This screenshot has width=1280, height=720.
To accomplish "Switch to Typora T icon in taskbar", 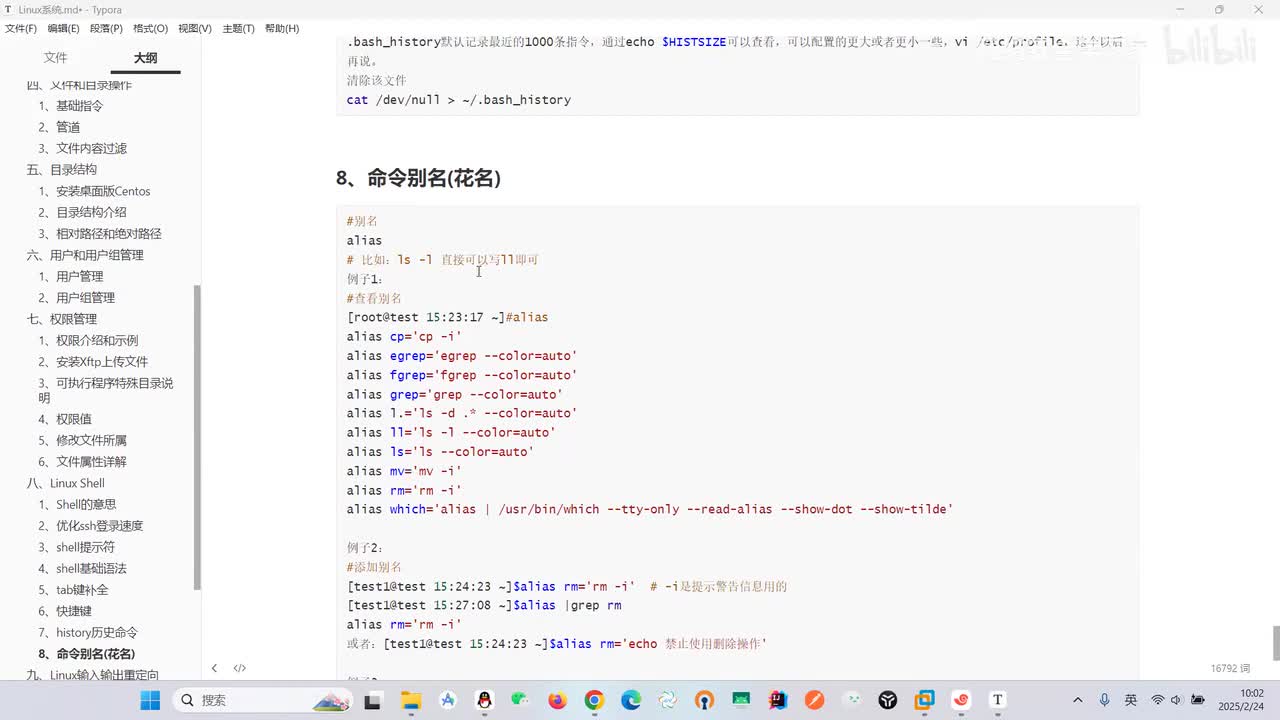I will click(997, 700).
